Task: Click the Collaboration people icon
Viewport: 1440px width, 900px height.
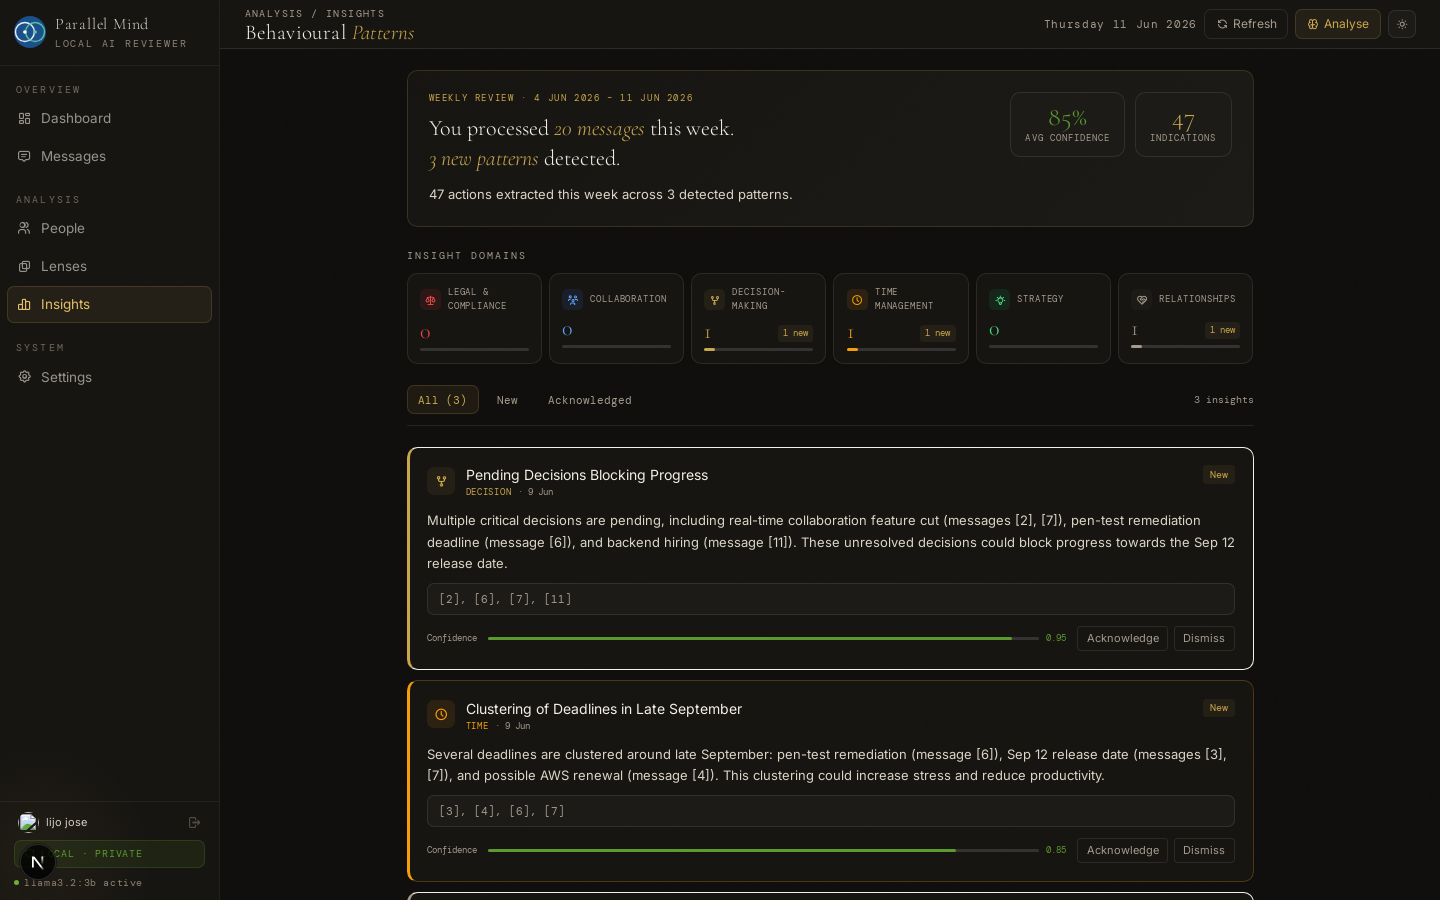Action: click(572, 300)
